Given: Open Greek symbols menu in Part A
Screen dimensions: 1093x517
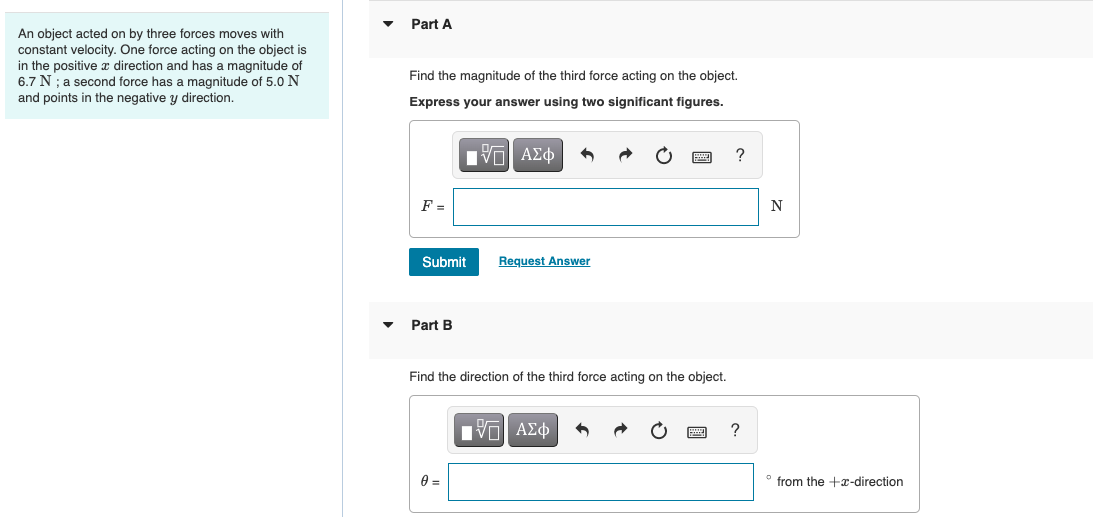Looking at the screenshot, I should click(538, 155).
